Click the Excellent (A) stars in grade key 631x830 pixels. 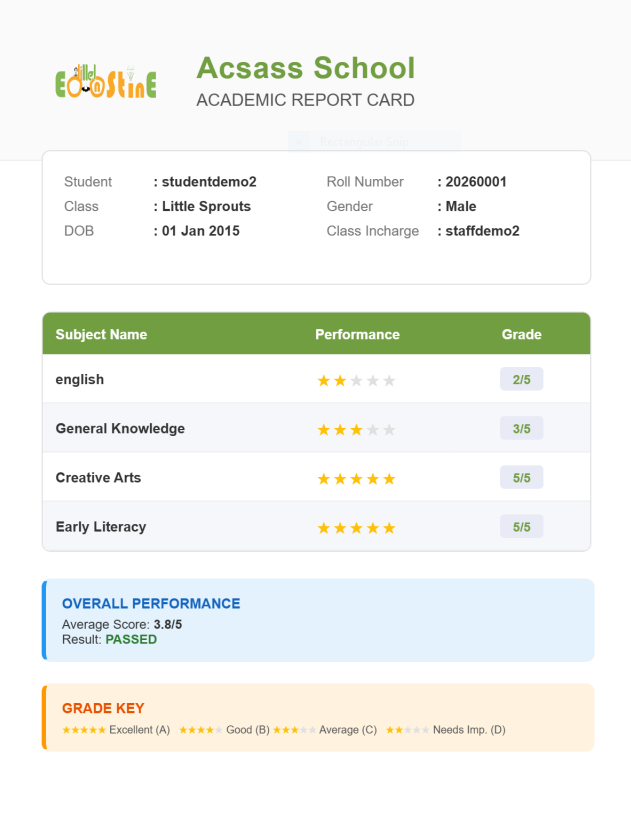coord(84,730)
